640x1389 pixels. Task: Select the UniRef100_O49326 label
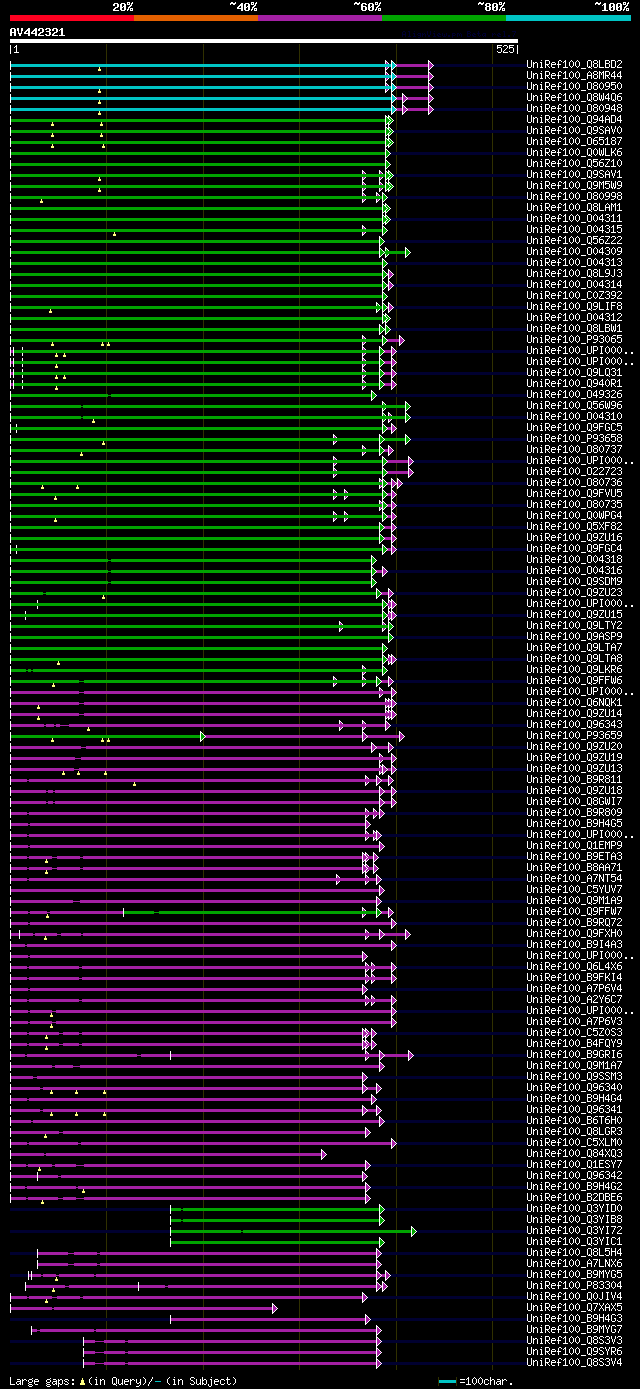574,395
